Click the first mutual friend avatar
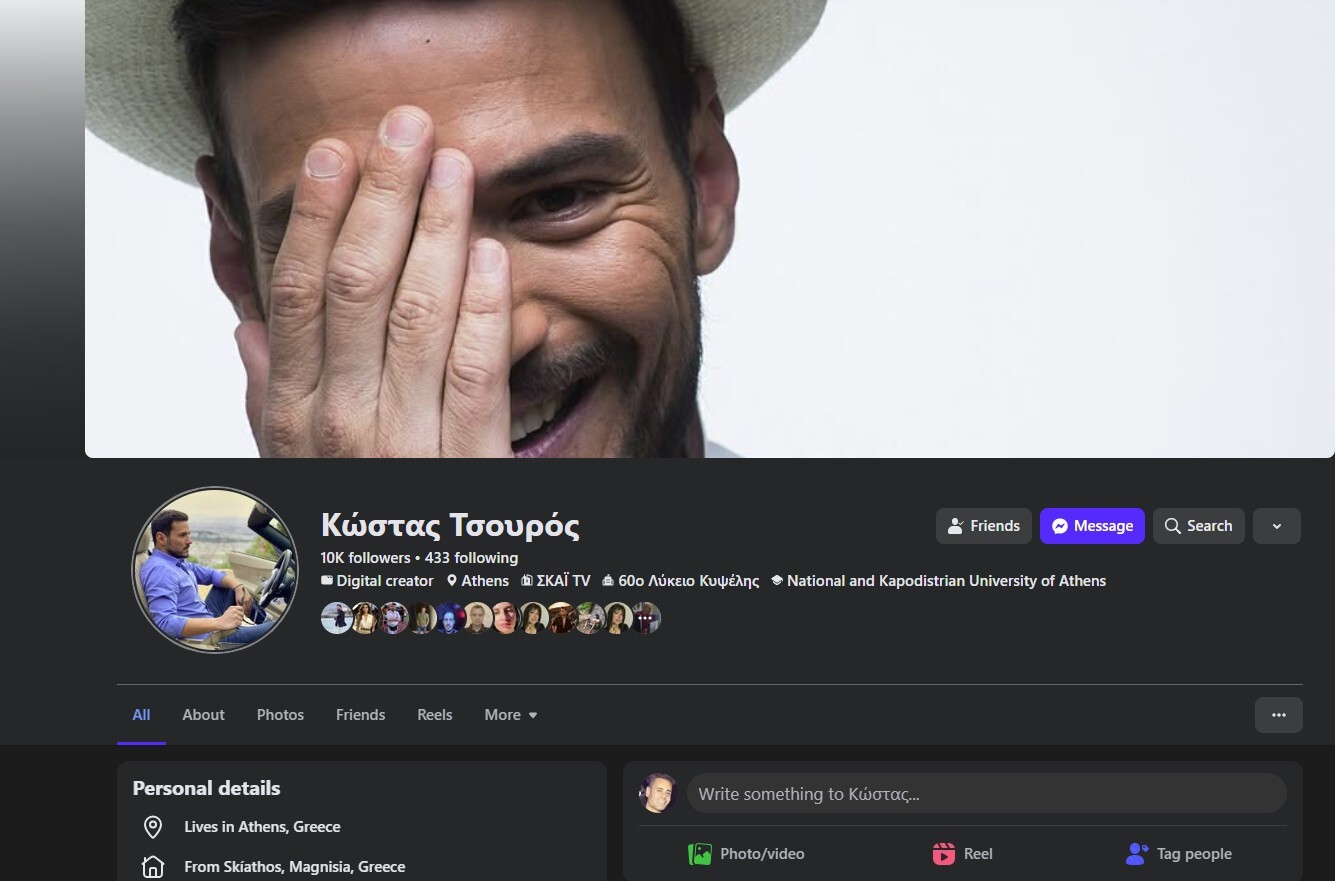The image size is (1335, 881). point(336,618)
